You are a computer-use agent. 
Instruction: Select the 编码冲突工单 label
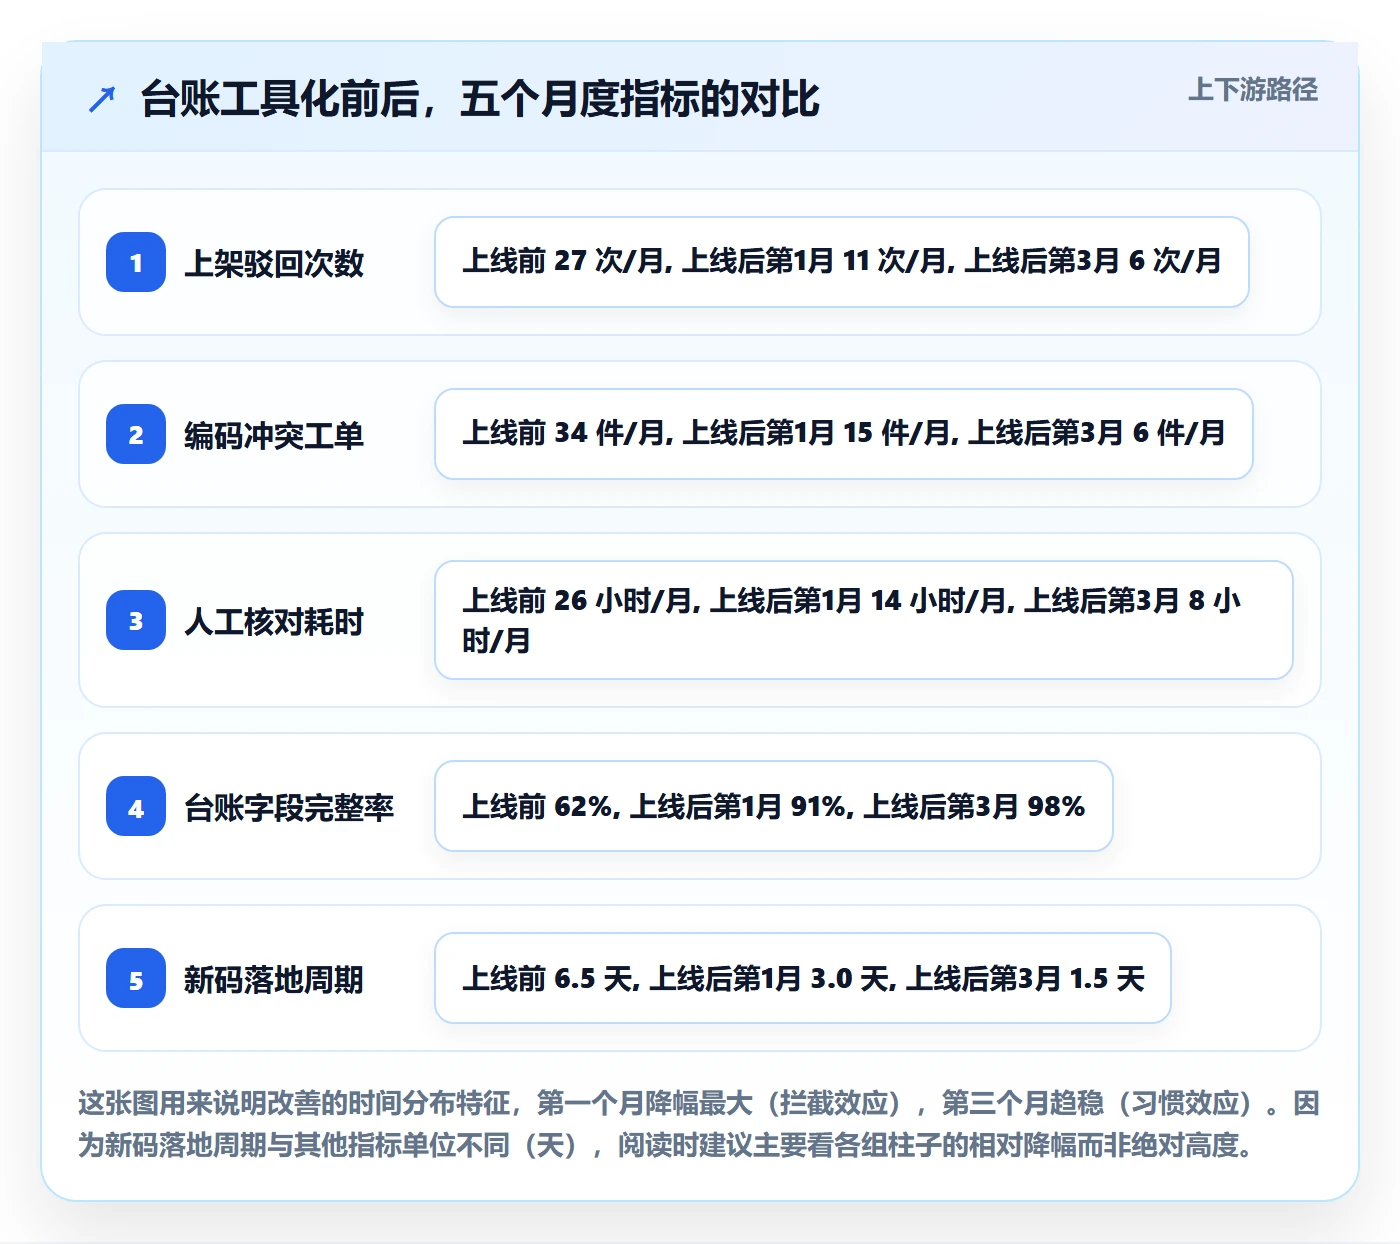click(x=274, y=435)
